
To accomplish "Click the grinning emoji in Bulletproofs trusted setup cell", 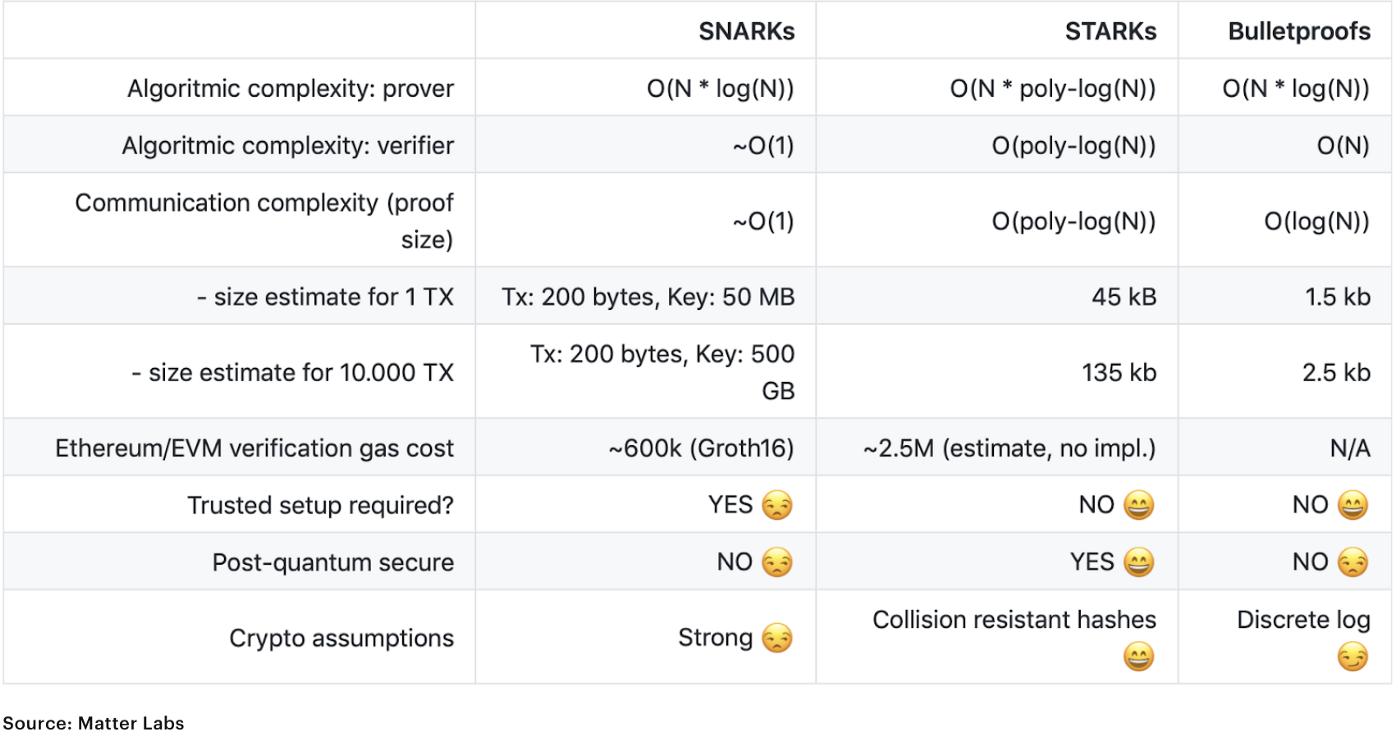I will (x=1352, y=506).
